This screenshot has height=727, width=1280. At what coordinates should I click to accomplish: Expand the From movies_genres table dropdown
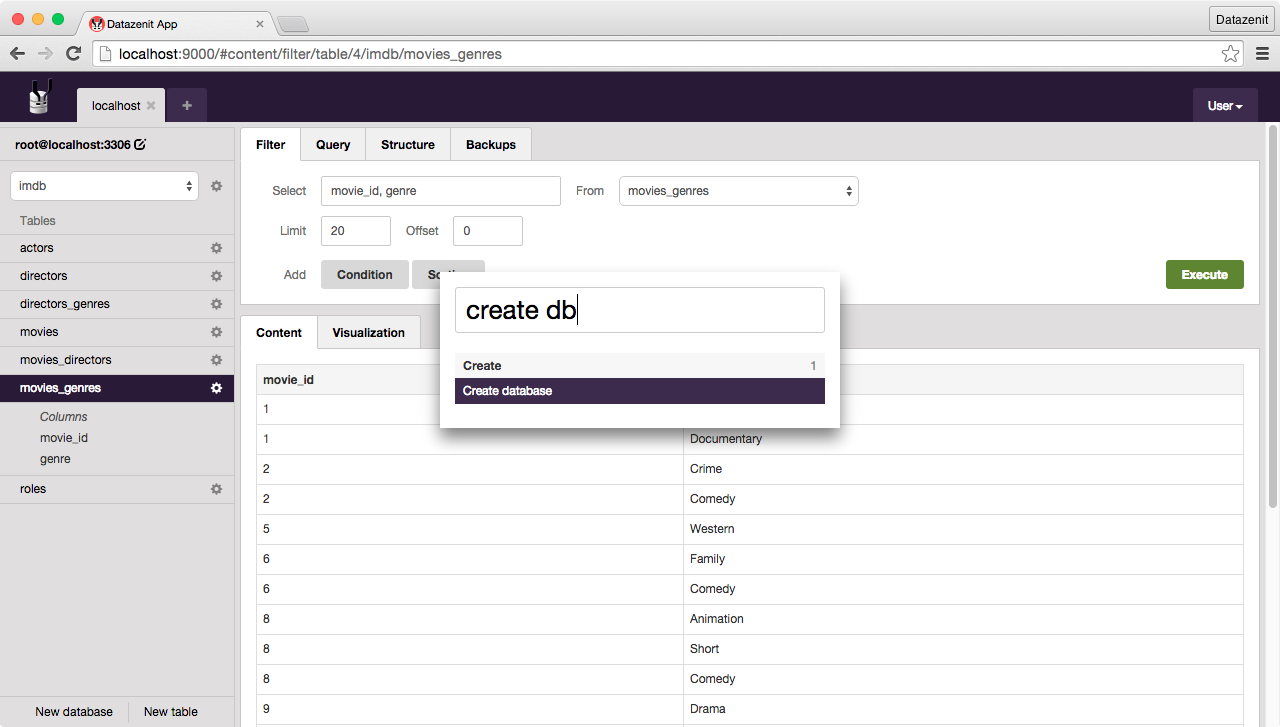(x=738, y=191)
